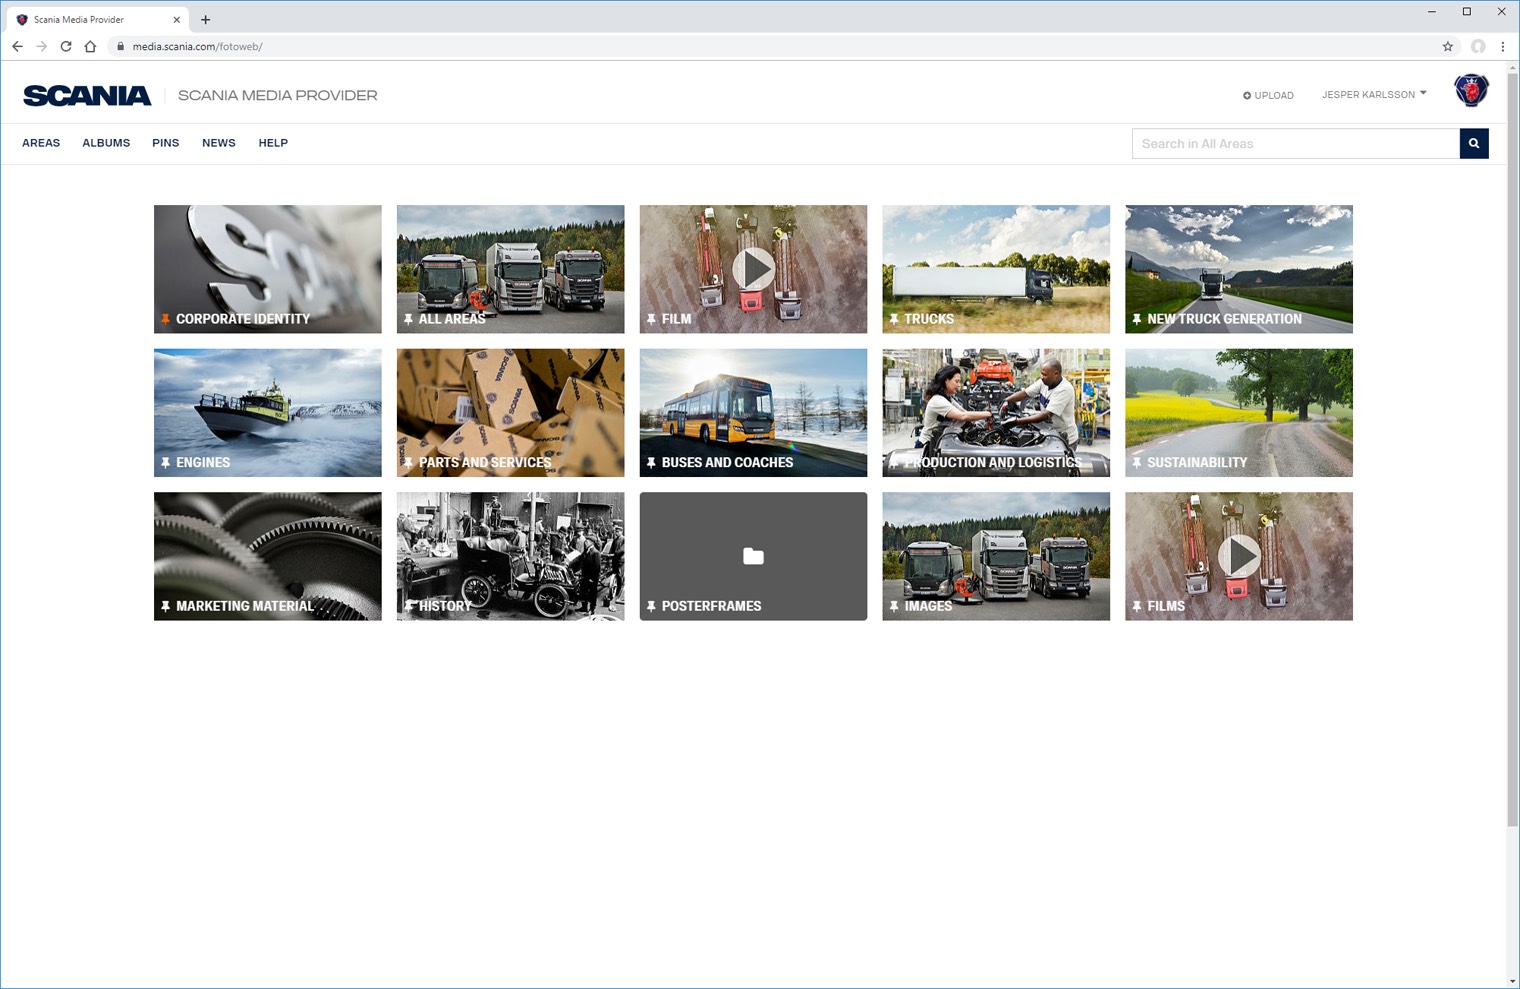Open the Buses and Coaches thumbnail image
This screenshot has width=1520, height=989.
pos(753,413)
